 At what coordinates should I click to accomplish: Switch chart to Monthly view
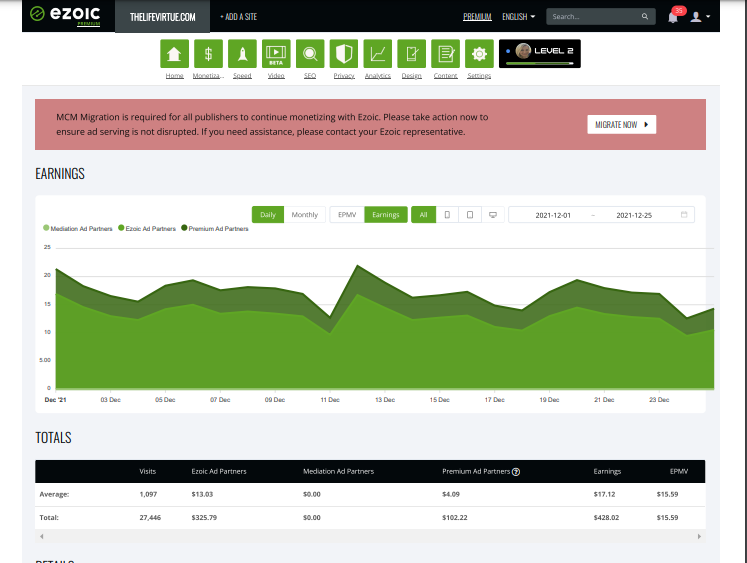pos(304,215)
